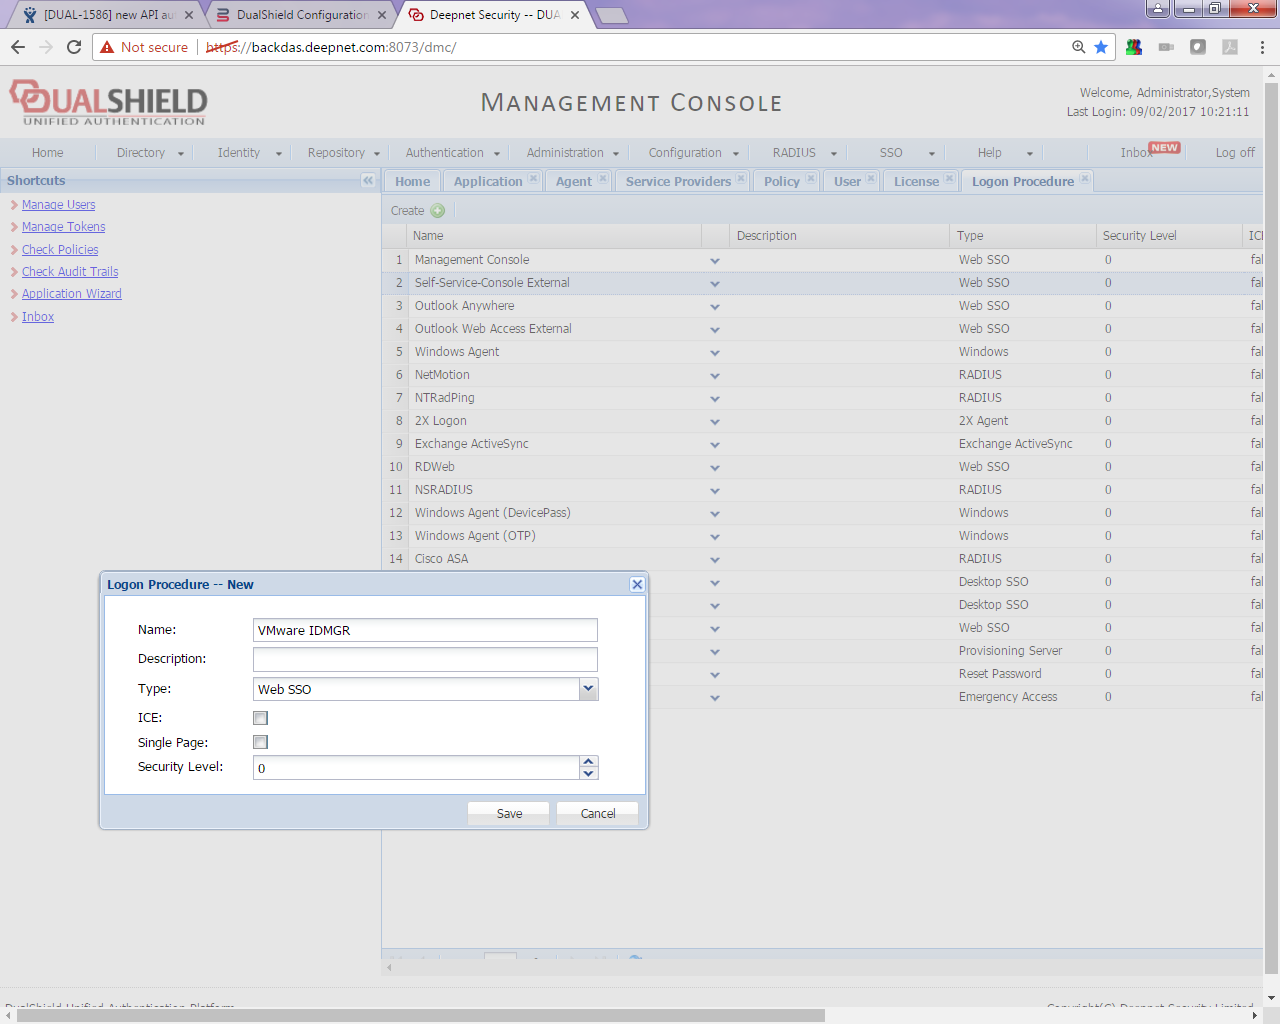
Task: Increase Security Level with up arrow
Action: point(588,762)
